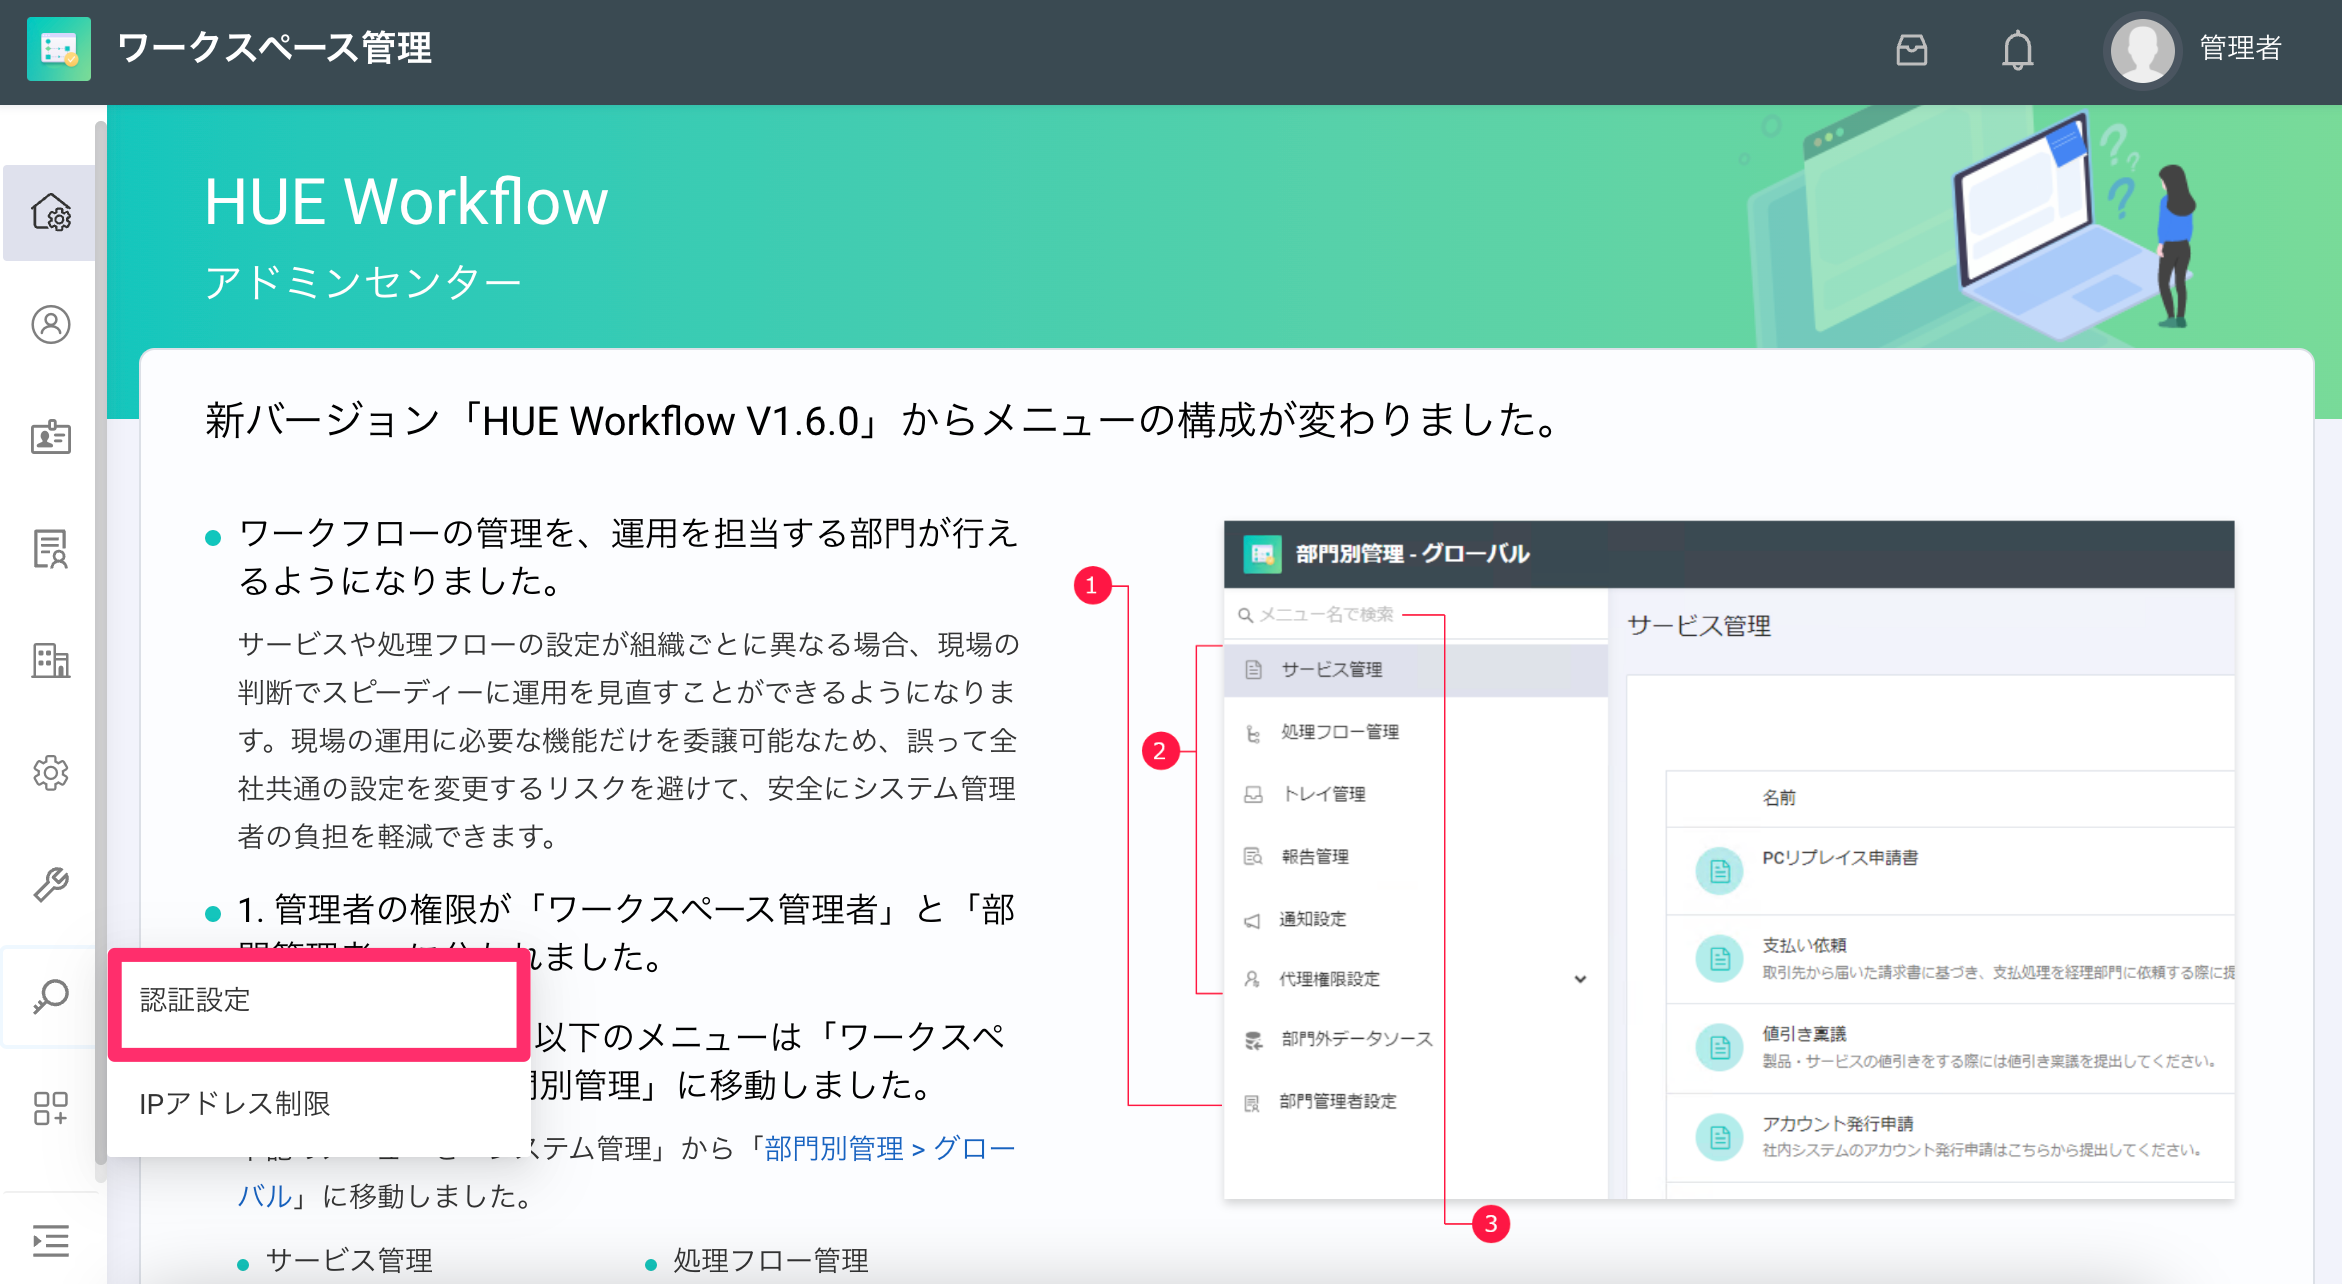Click 部門外データソース in the preview screenshot menu
The image size is (2342, 1284).
click(1357, 1040)
